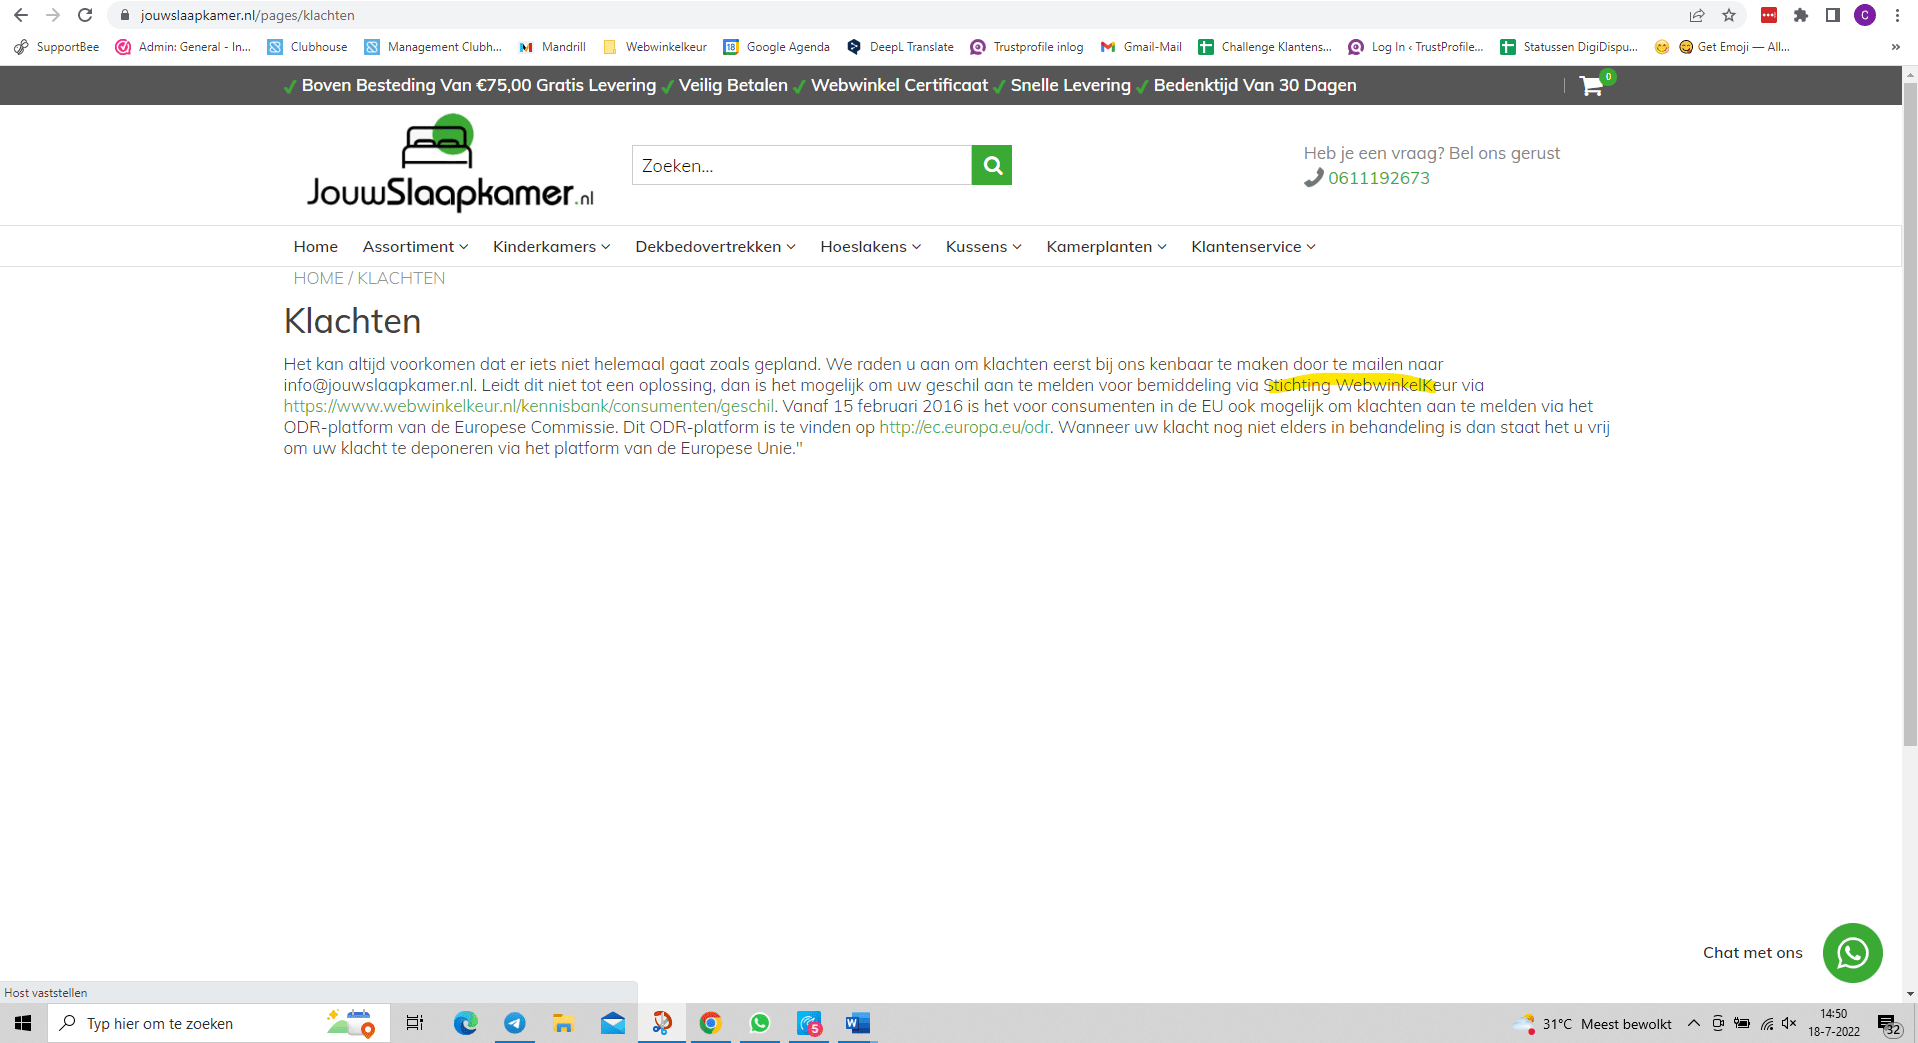The height and width of the screenshot is (1043, 1918).
Task: Click the green search magnifier button
Action: 992,165
